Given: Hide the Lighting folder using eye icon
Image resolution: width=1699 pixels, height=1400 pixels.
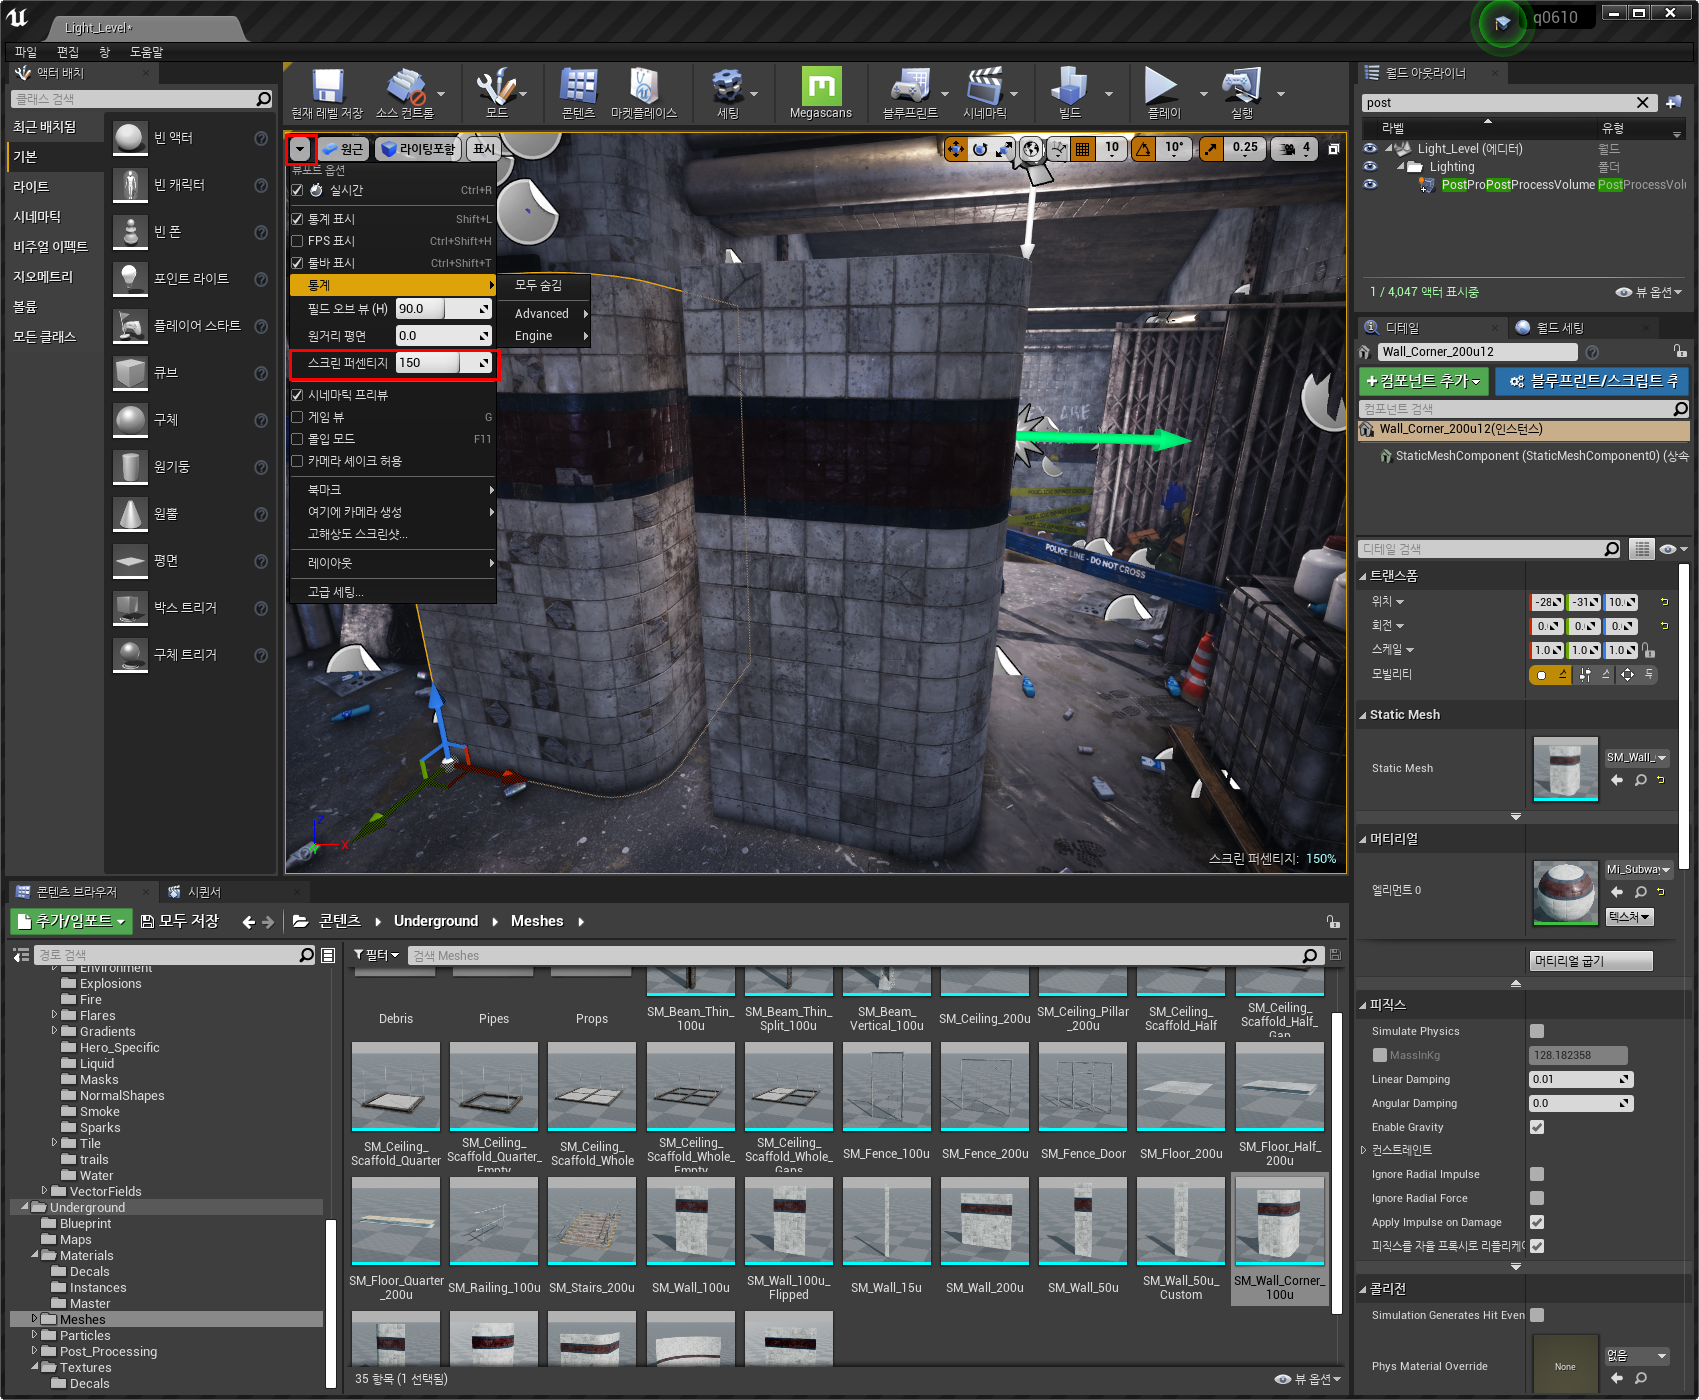Looking at the screenshot, I should coord(1370,167).
